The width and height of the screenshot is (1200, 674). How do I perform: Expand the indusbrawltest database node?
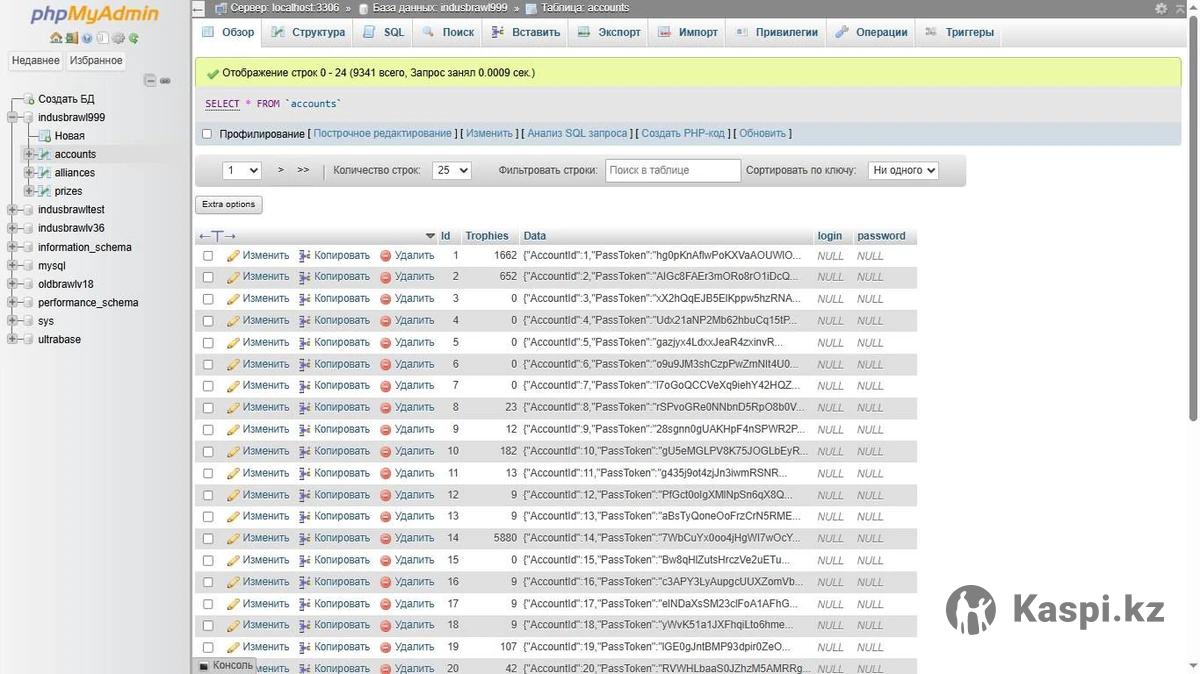(13, 210)
